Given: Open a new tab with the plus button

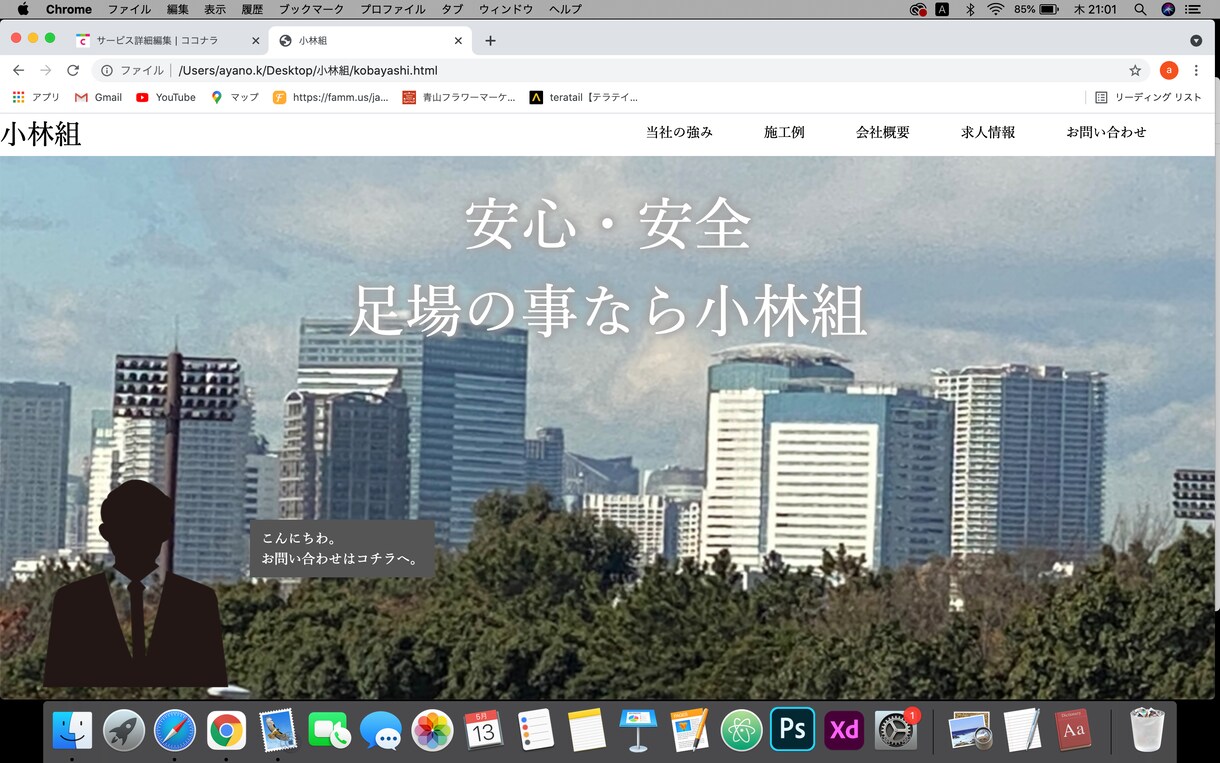Looking at the screenshot, I should [490, 41].
